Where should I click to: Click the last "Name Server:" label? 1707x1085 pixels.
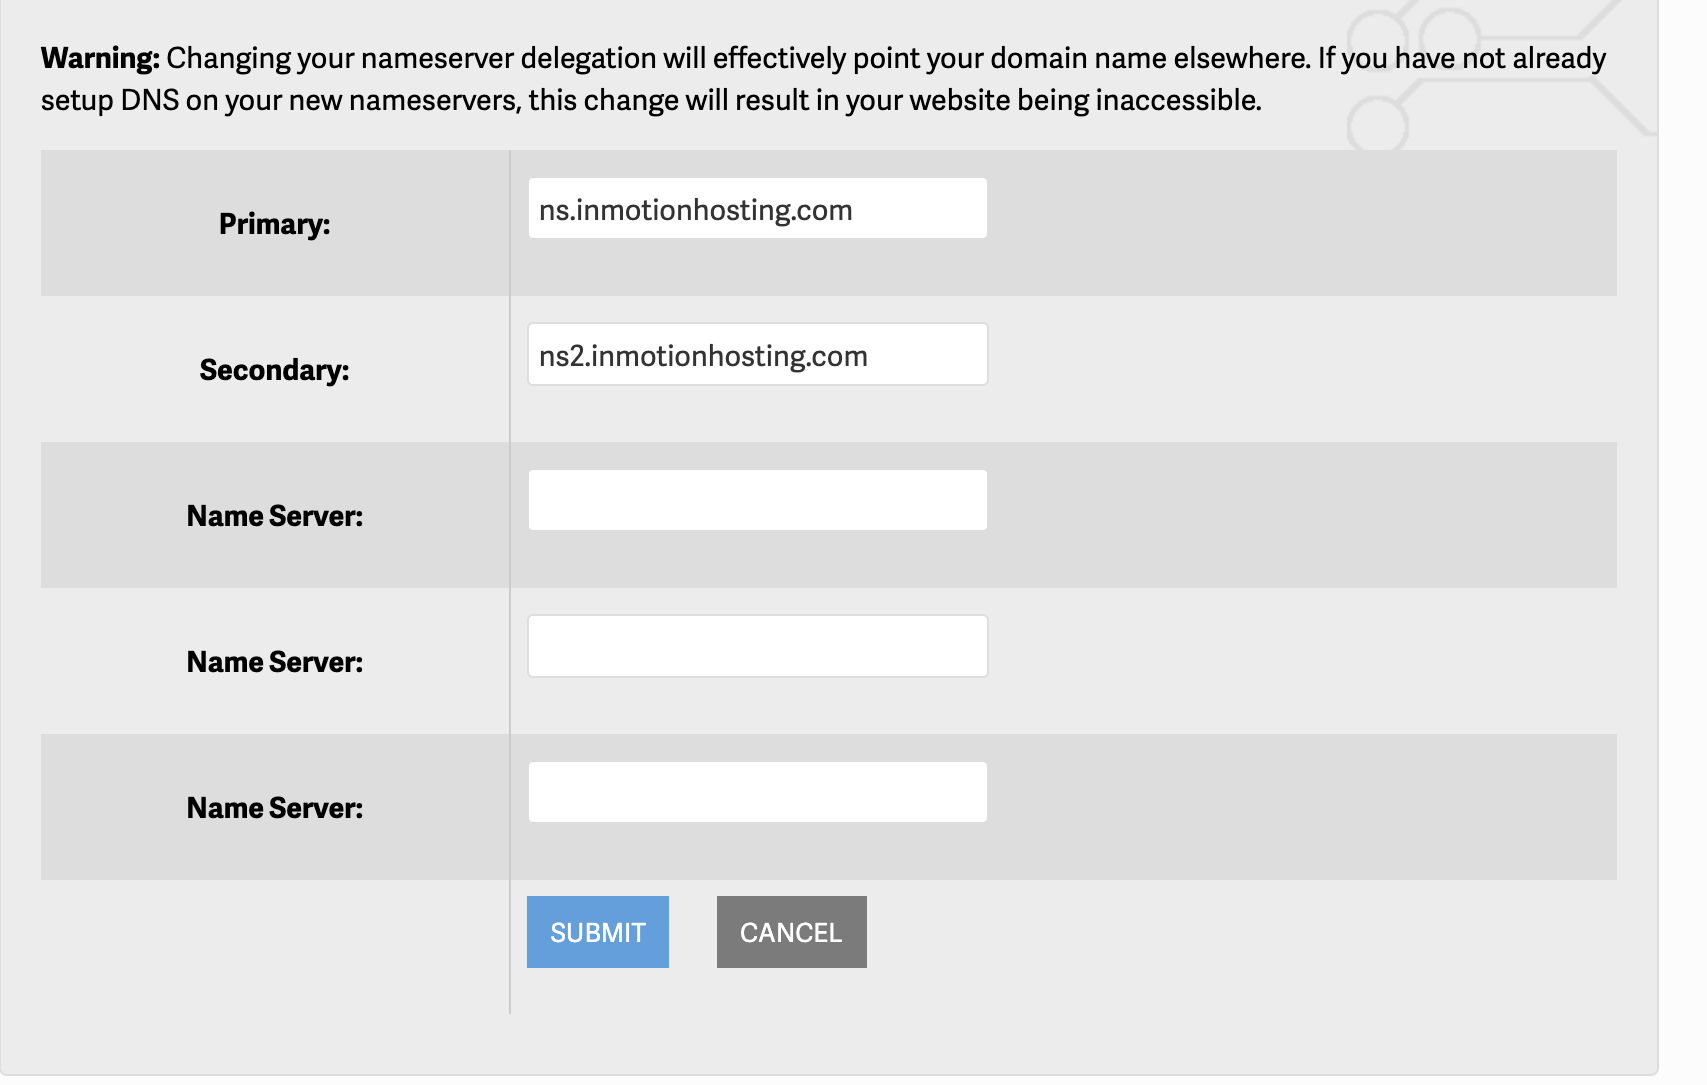point(274,808)
